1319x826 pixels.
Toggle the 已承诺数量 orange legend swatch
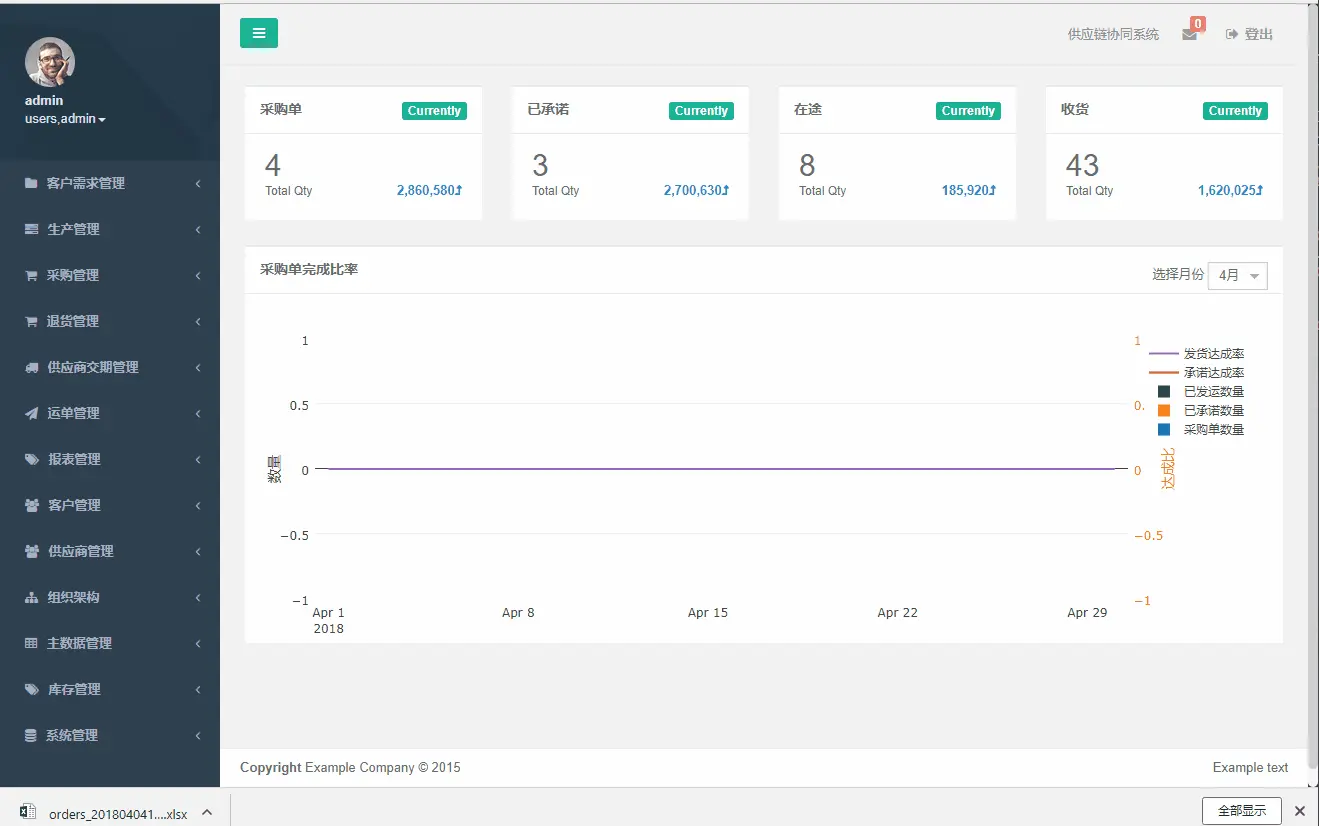1164,411
